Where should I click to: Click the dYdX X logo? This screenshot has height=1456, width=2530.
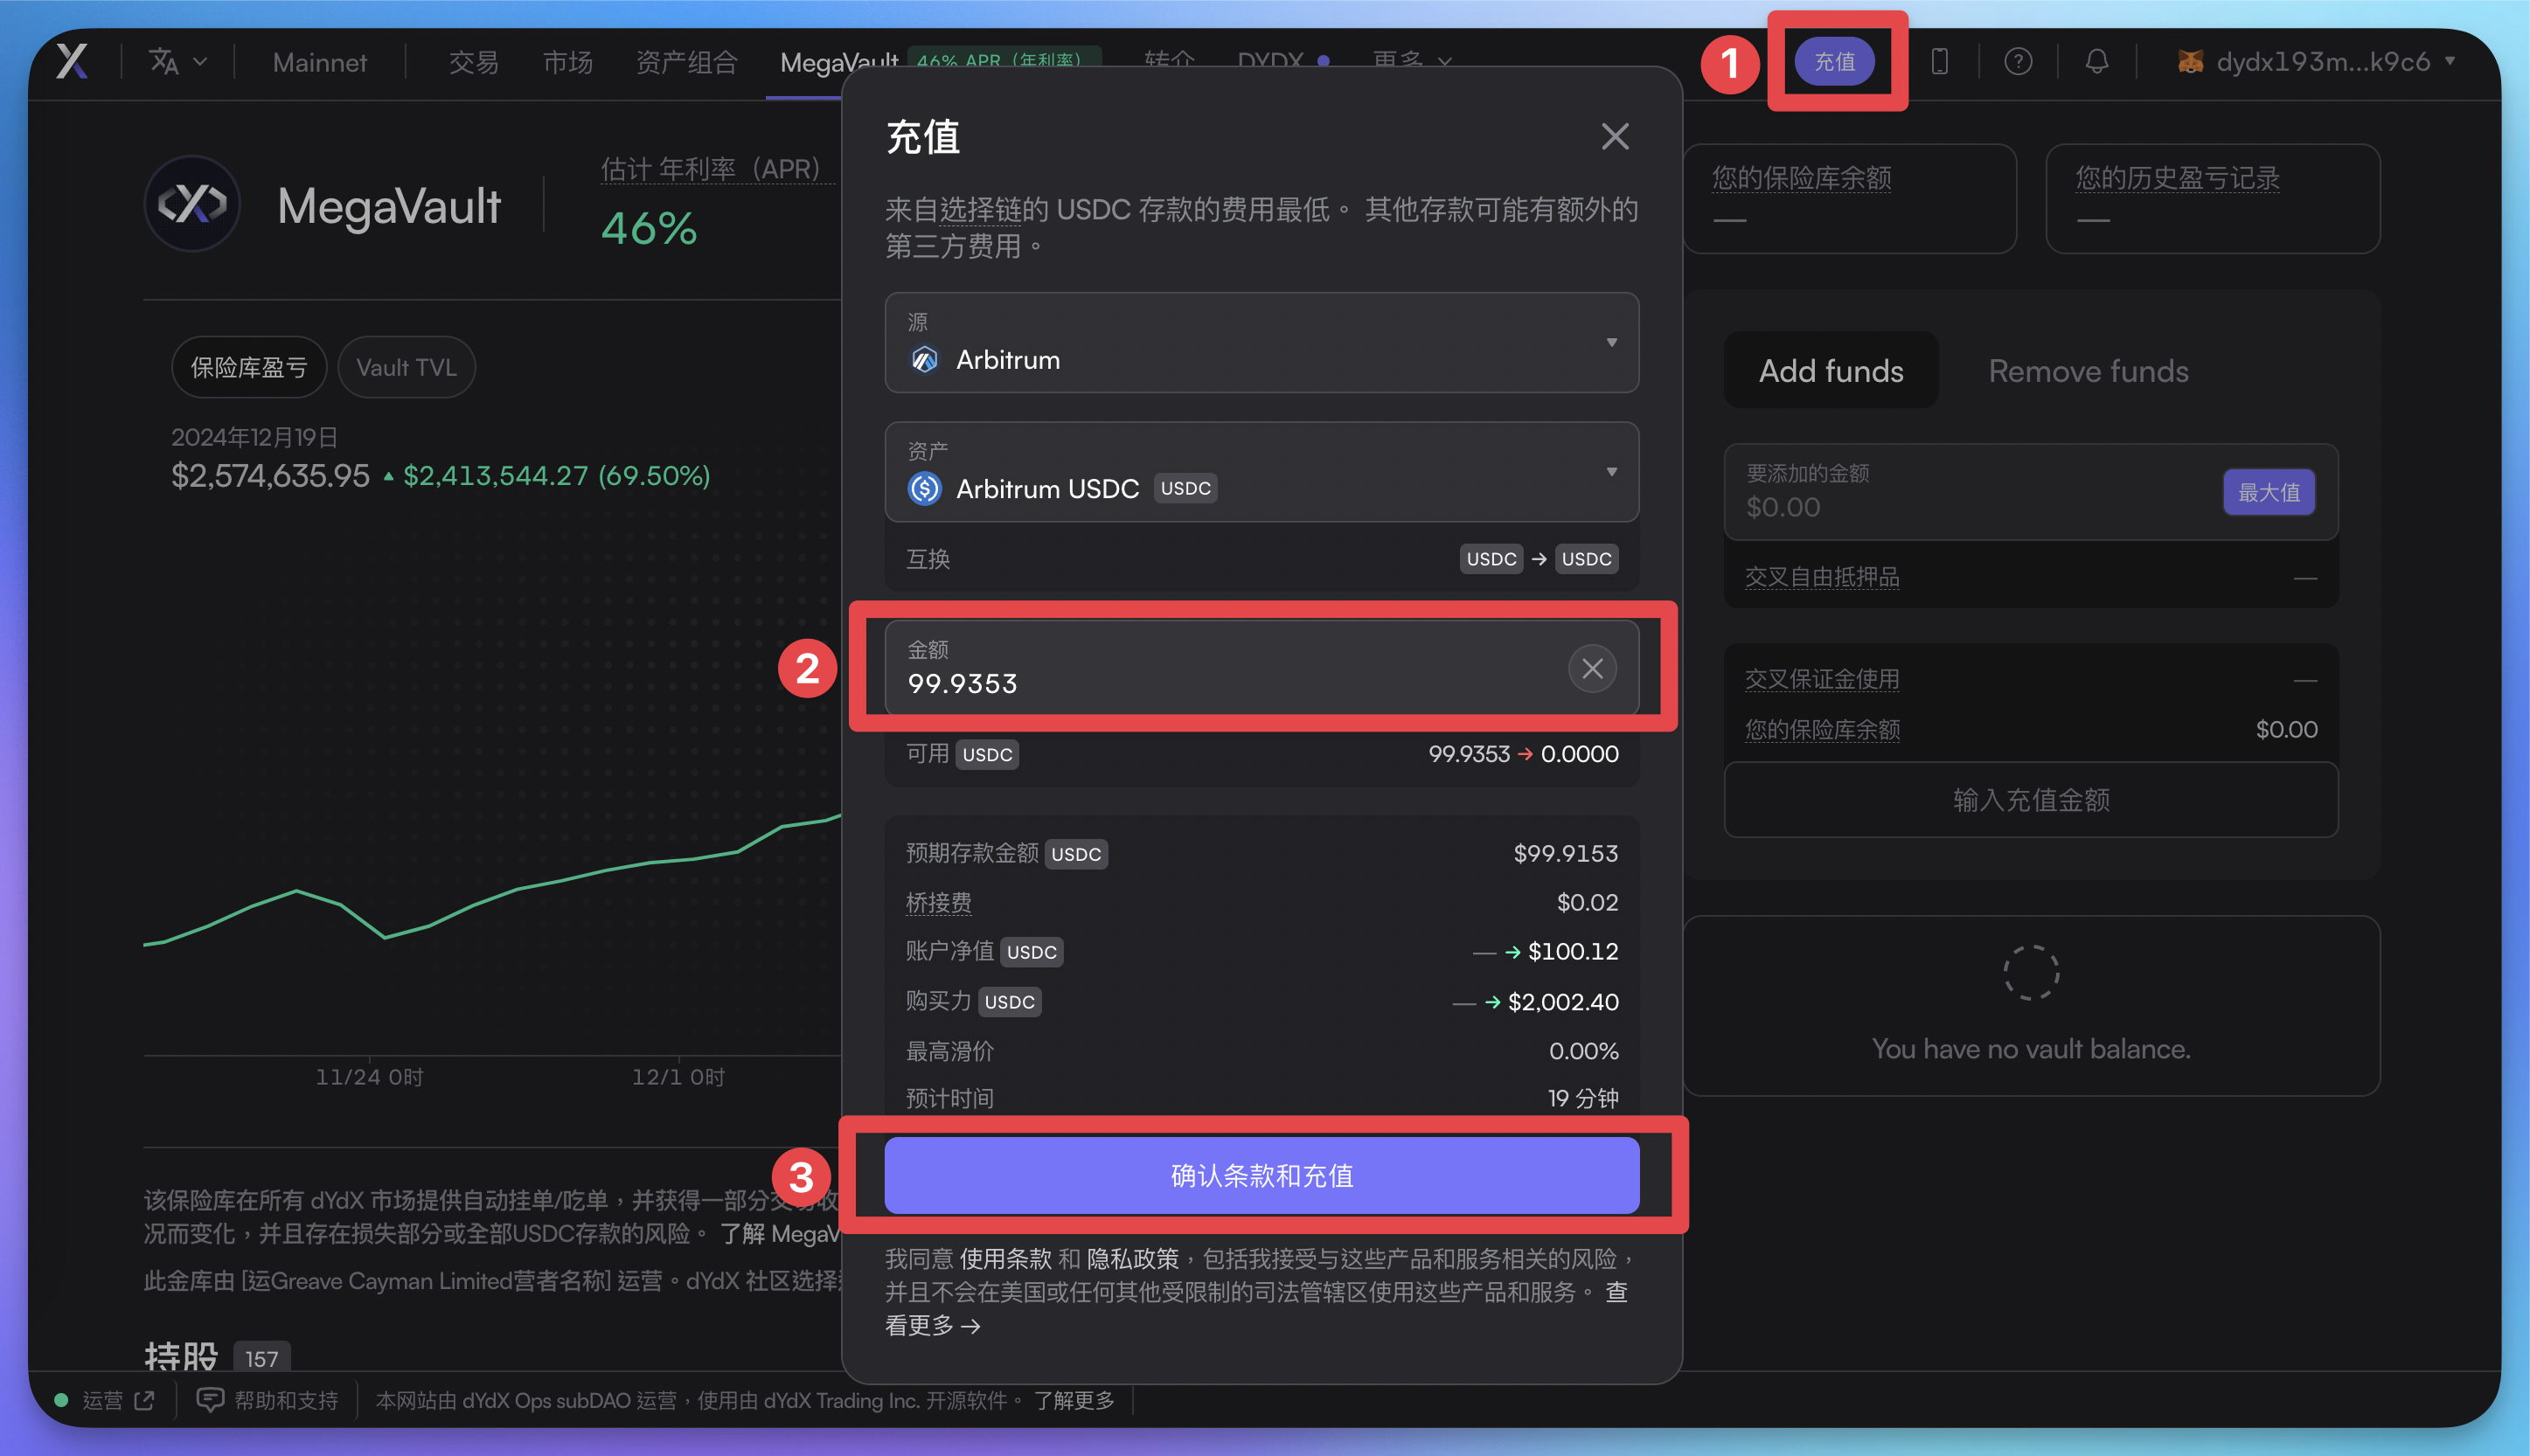(73, 61)
